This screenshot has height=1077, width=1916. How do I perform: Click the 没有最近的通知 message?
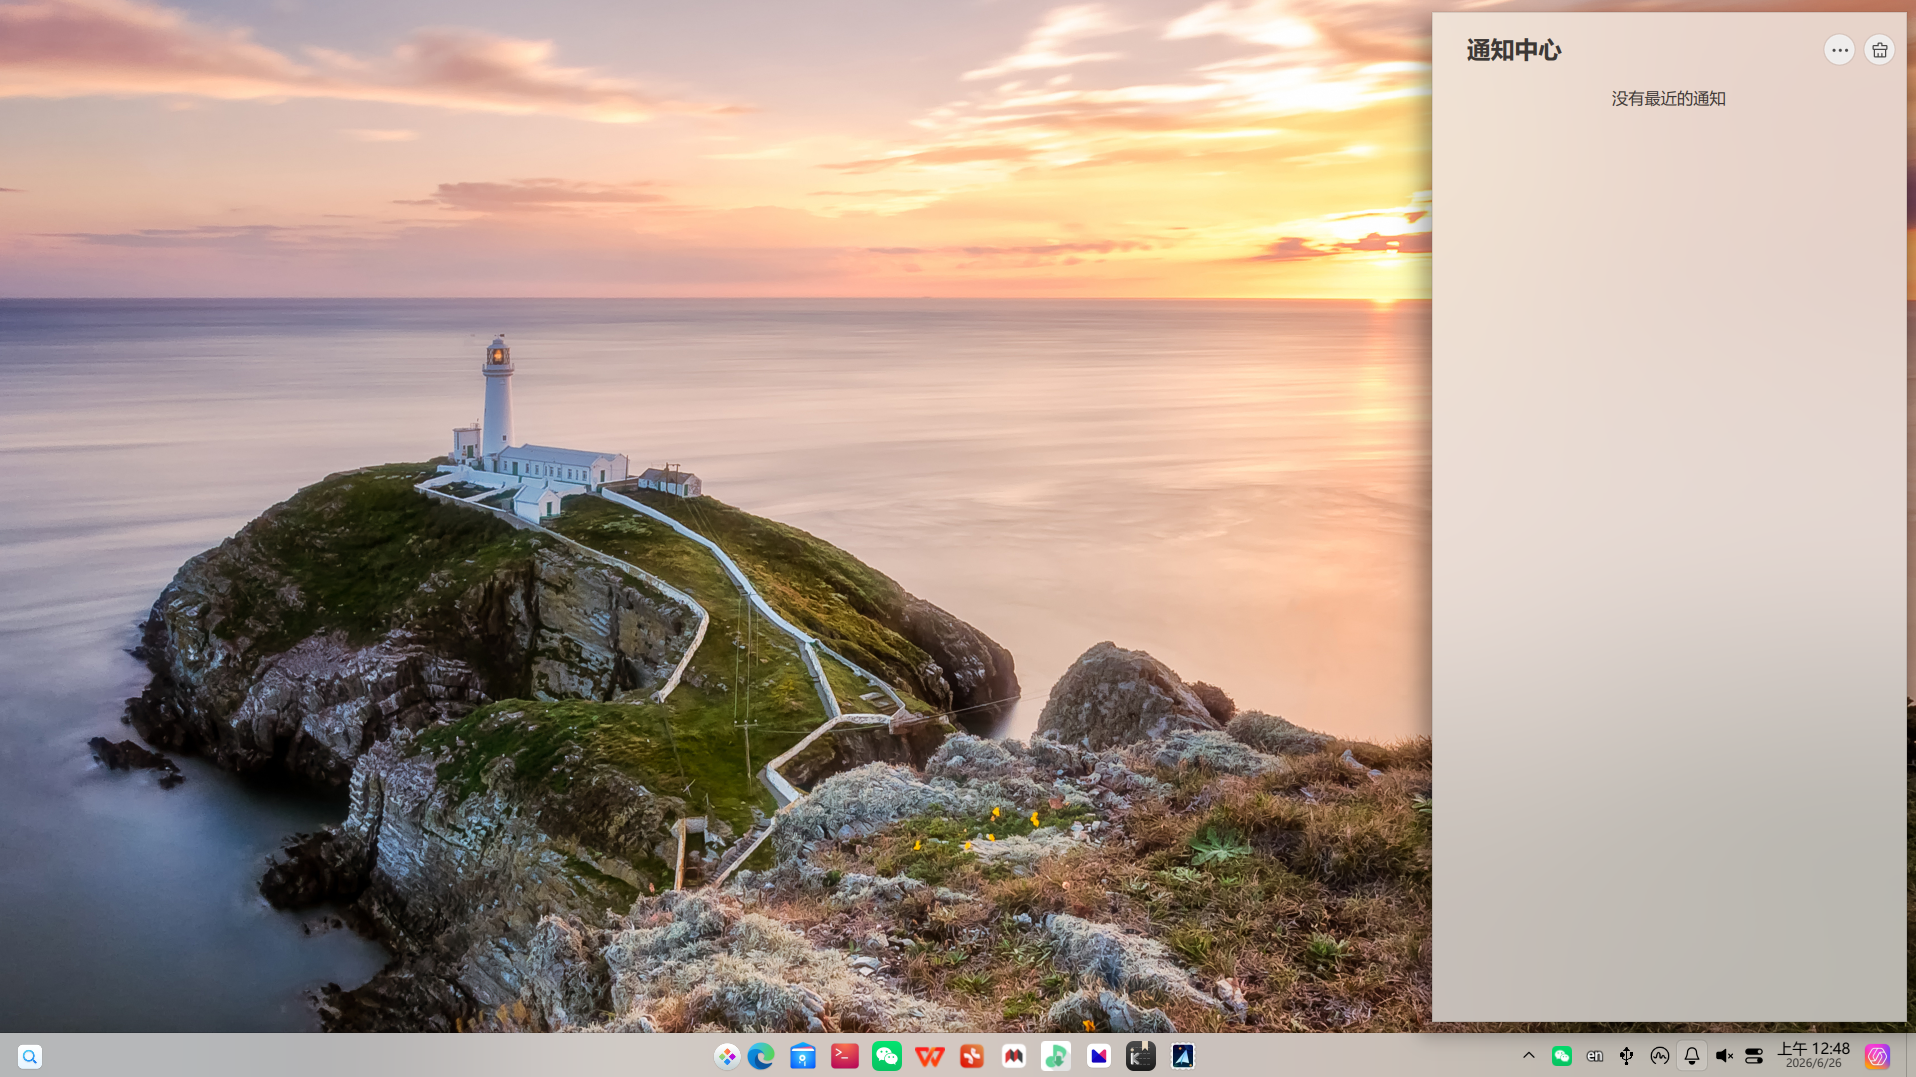pos(1668,98)
